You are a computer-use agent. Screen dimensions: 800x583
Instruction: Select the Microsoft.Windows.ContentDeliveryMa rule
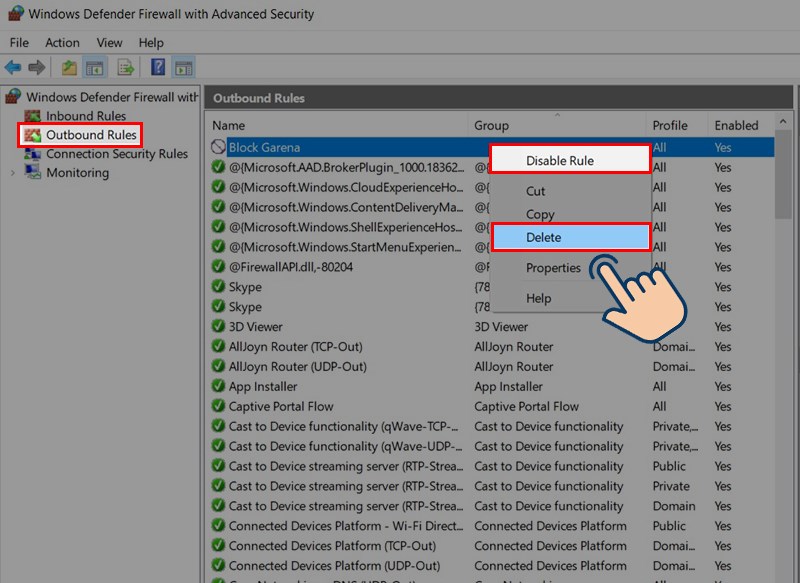click(346, 207)
